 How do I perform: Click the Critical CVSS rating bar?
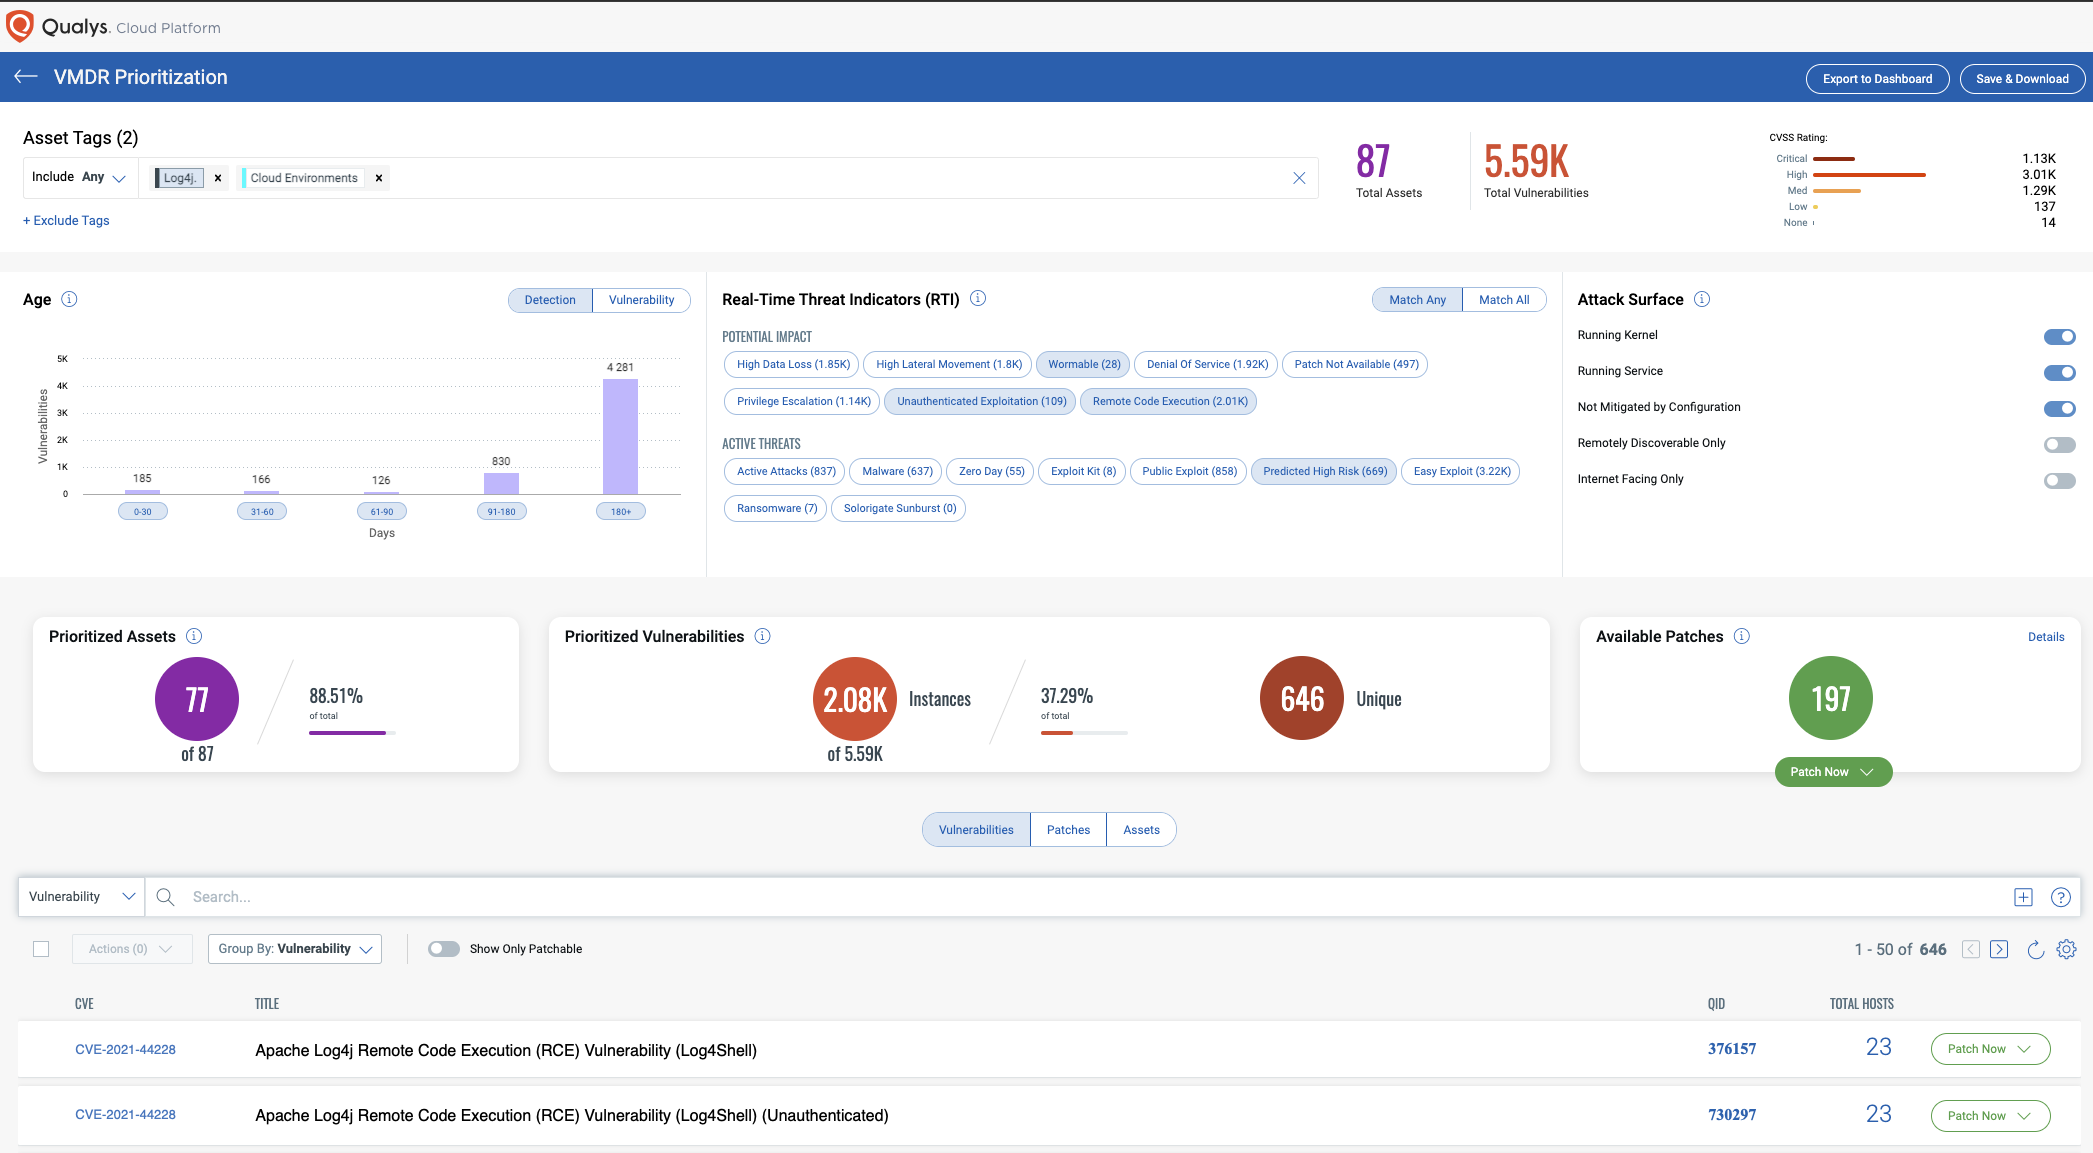(x=1834, y=159)
